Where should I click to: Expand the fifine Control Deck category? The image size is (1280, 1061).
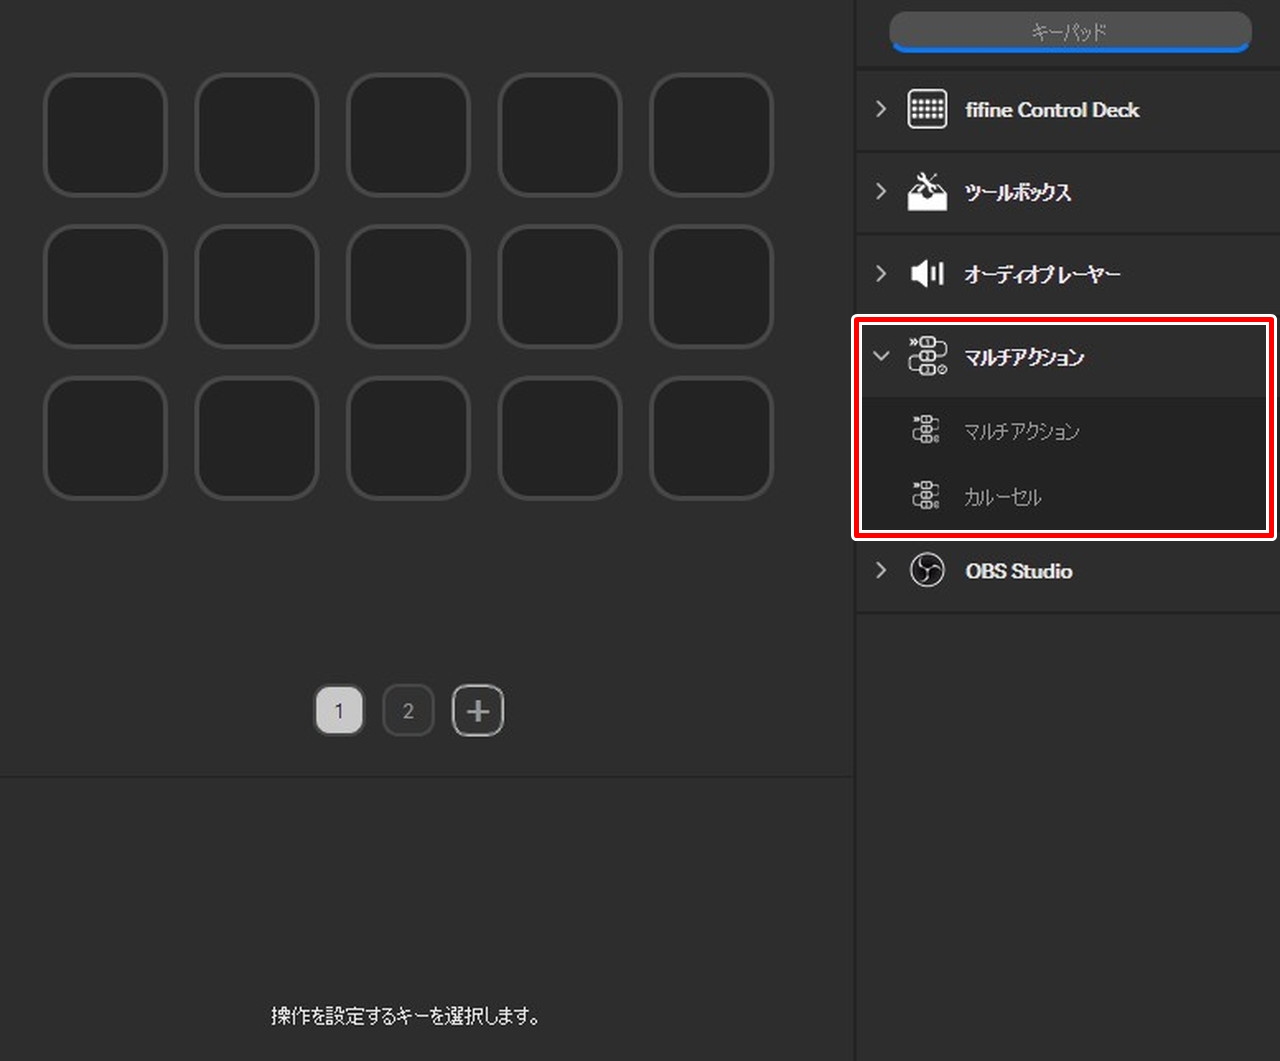coord(881,109)
